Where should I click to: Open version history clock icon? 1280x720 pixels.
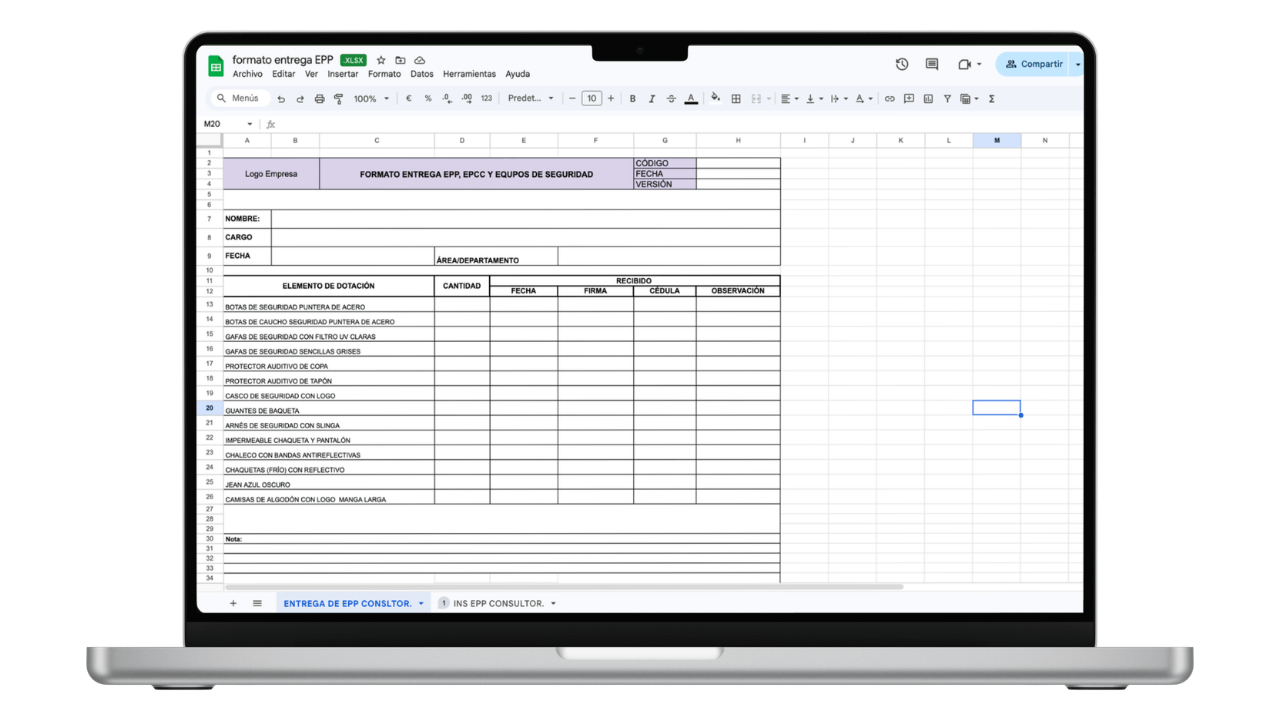click(x=902, y=64)
